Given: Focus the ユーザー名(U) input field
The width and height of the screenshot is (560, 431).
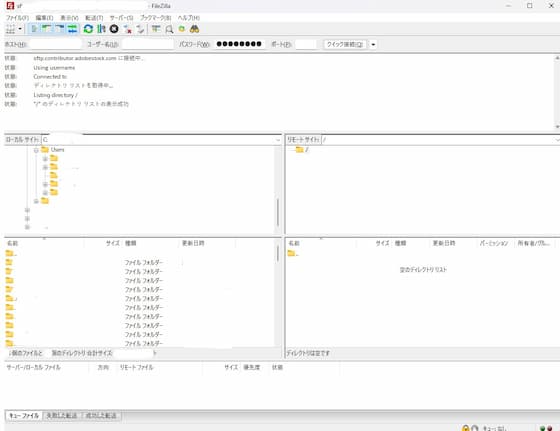Looking at the screenshot, I should [x=148, y=44].
